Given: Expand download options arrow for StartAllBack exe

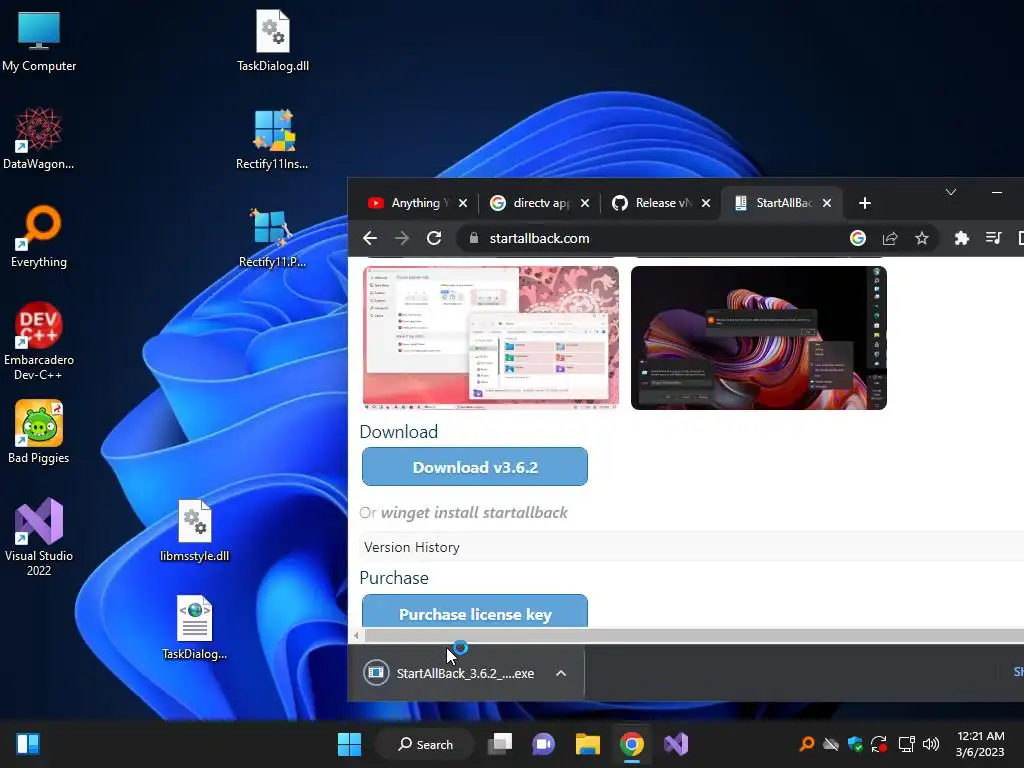Looking at the screenshot, I should (x=560, y=673).
